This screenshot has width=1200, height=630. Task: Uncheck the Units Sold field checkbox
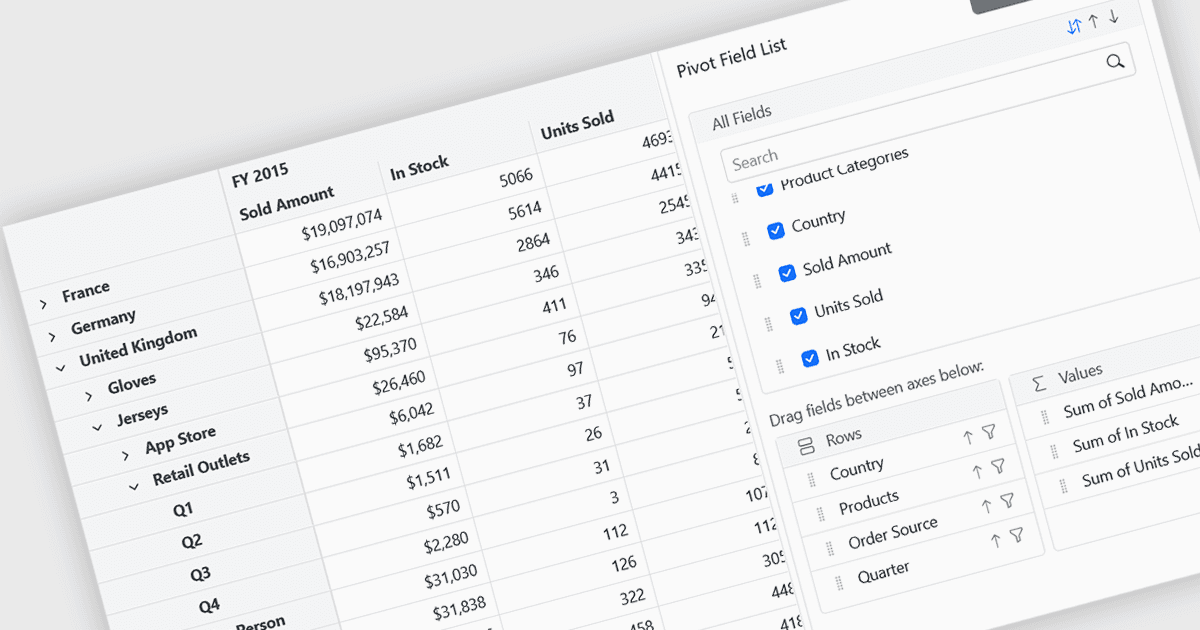click(x=798, y=315)
